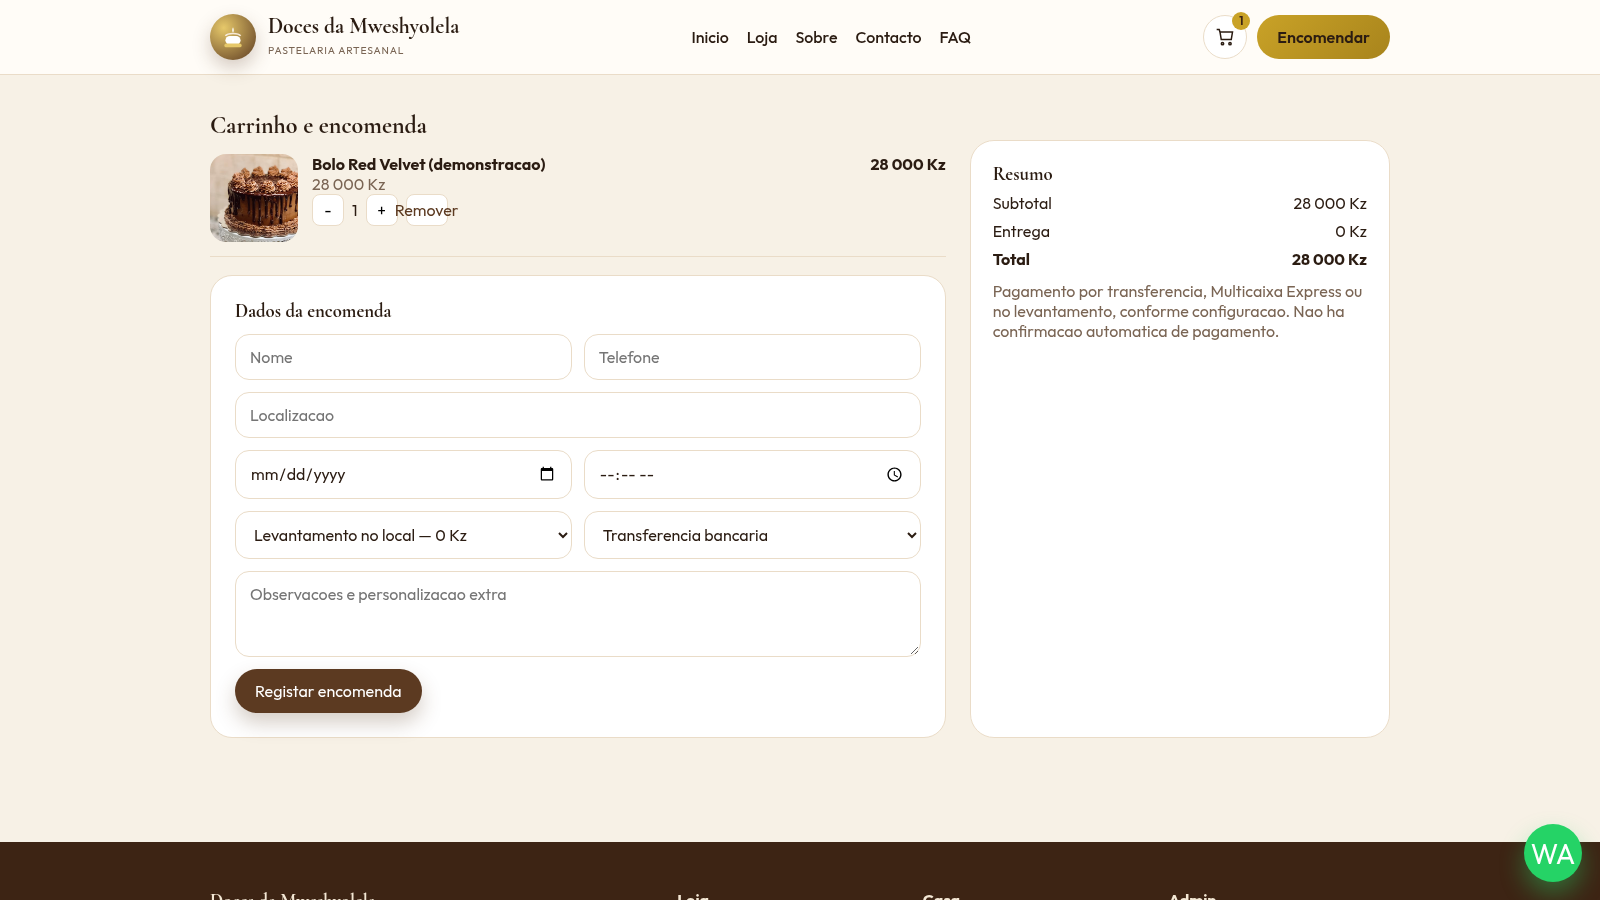Focus the Nome input field
The width and height of the screenshot is (1600, 900).
pos(403,357)
